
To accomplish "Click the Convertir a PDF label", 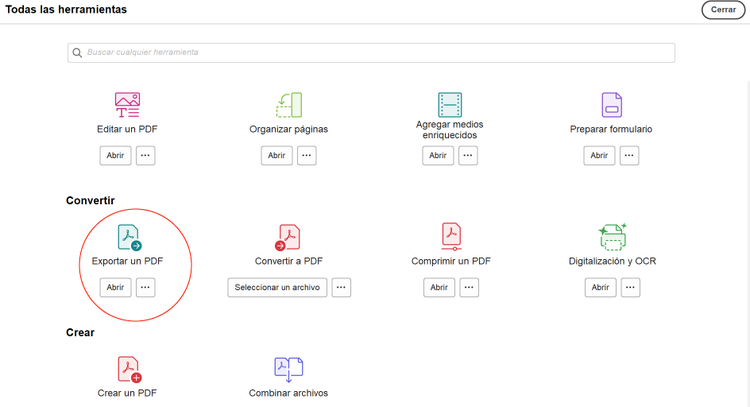I will coord(288,261).
